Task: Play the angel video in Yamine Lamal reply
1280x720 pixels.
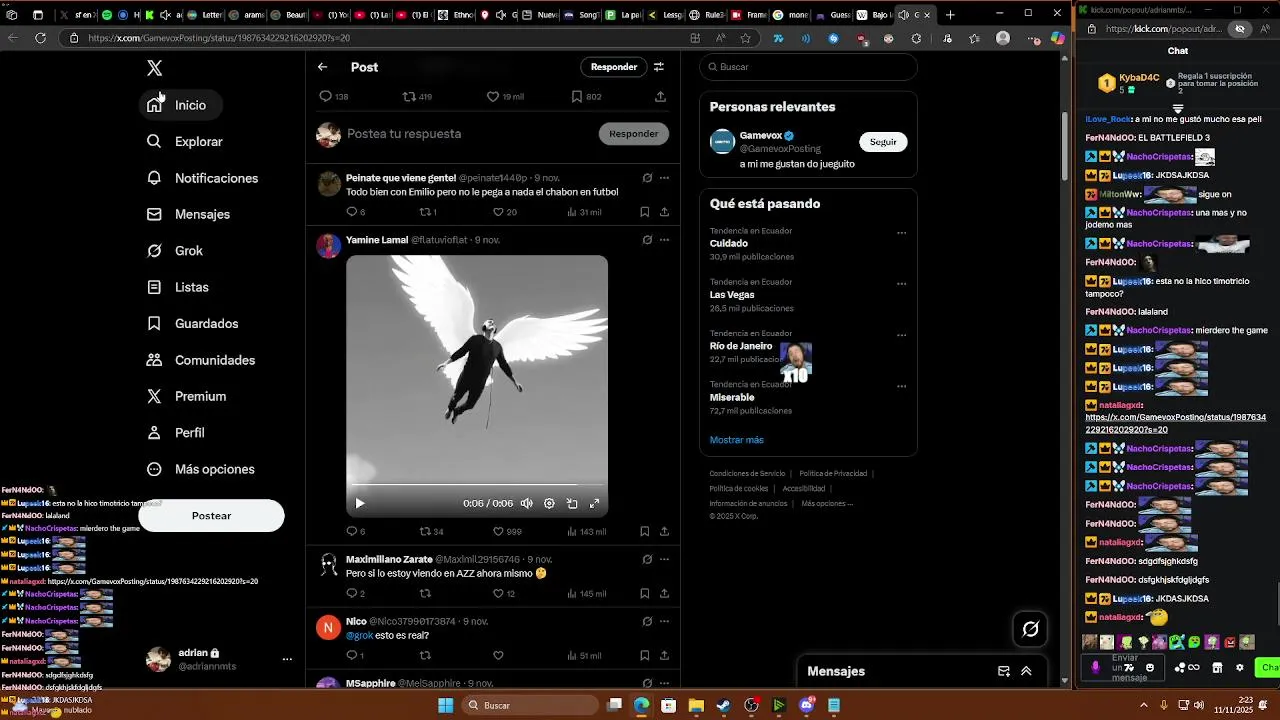Action: (x=360, y=504)
